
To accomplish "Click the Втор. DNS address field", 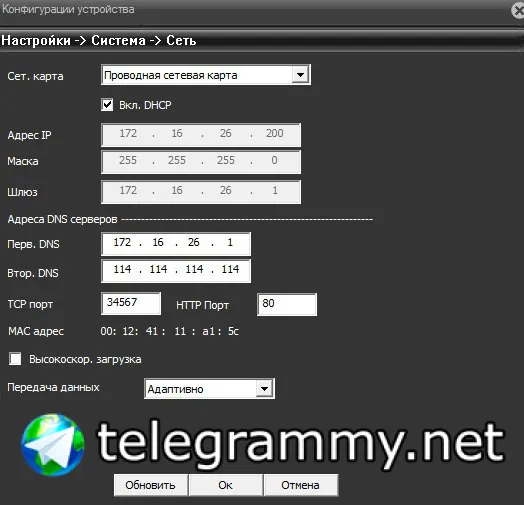I will [176, 271].
